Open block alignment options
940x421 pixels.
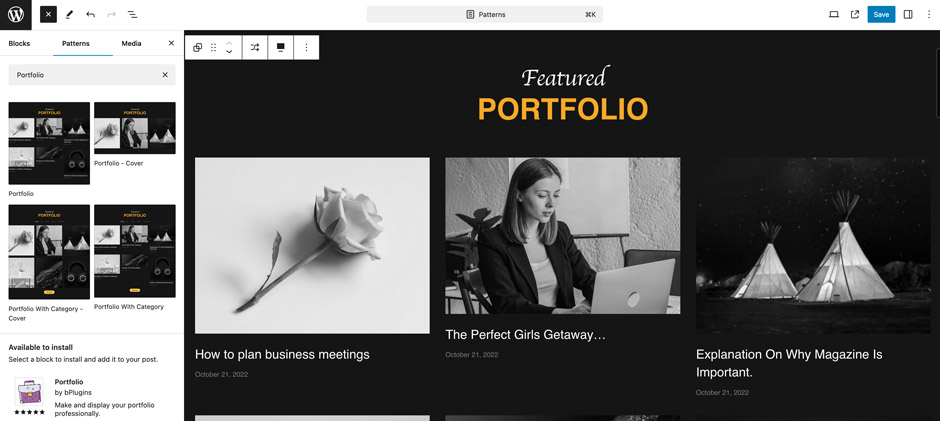[280, 47]
